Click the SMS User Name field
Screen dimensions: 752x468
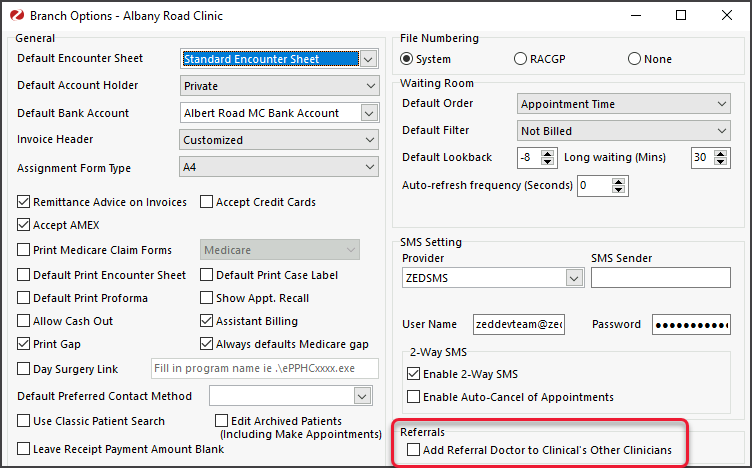[519, 325]
